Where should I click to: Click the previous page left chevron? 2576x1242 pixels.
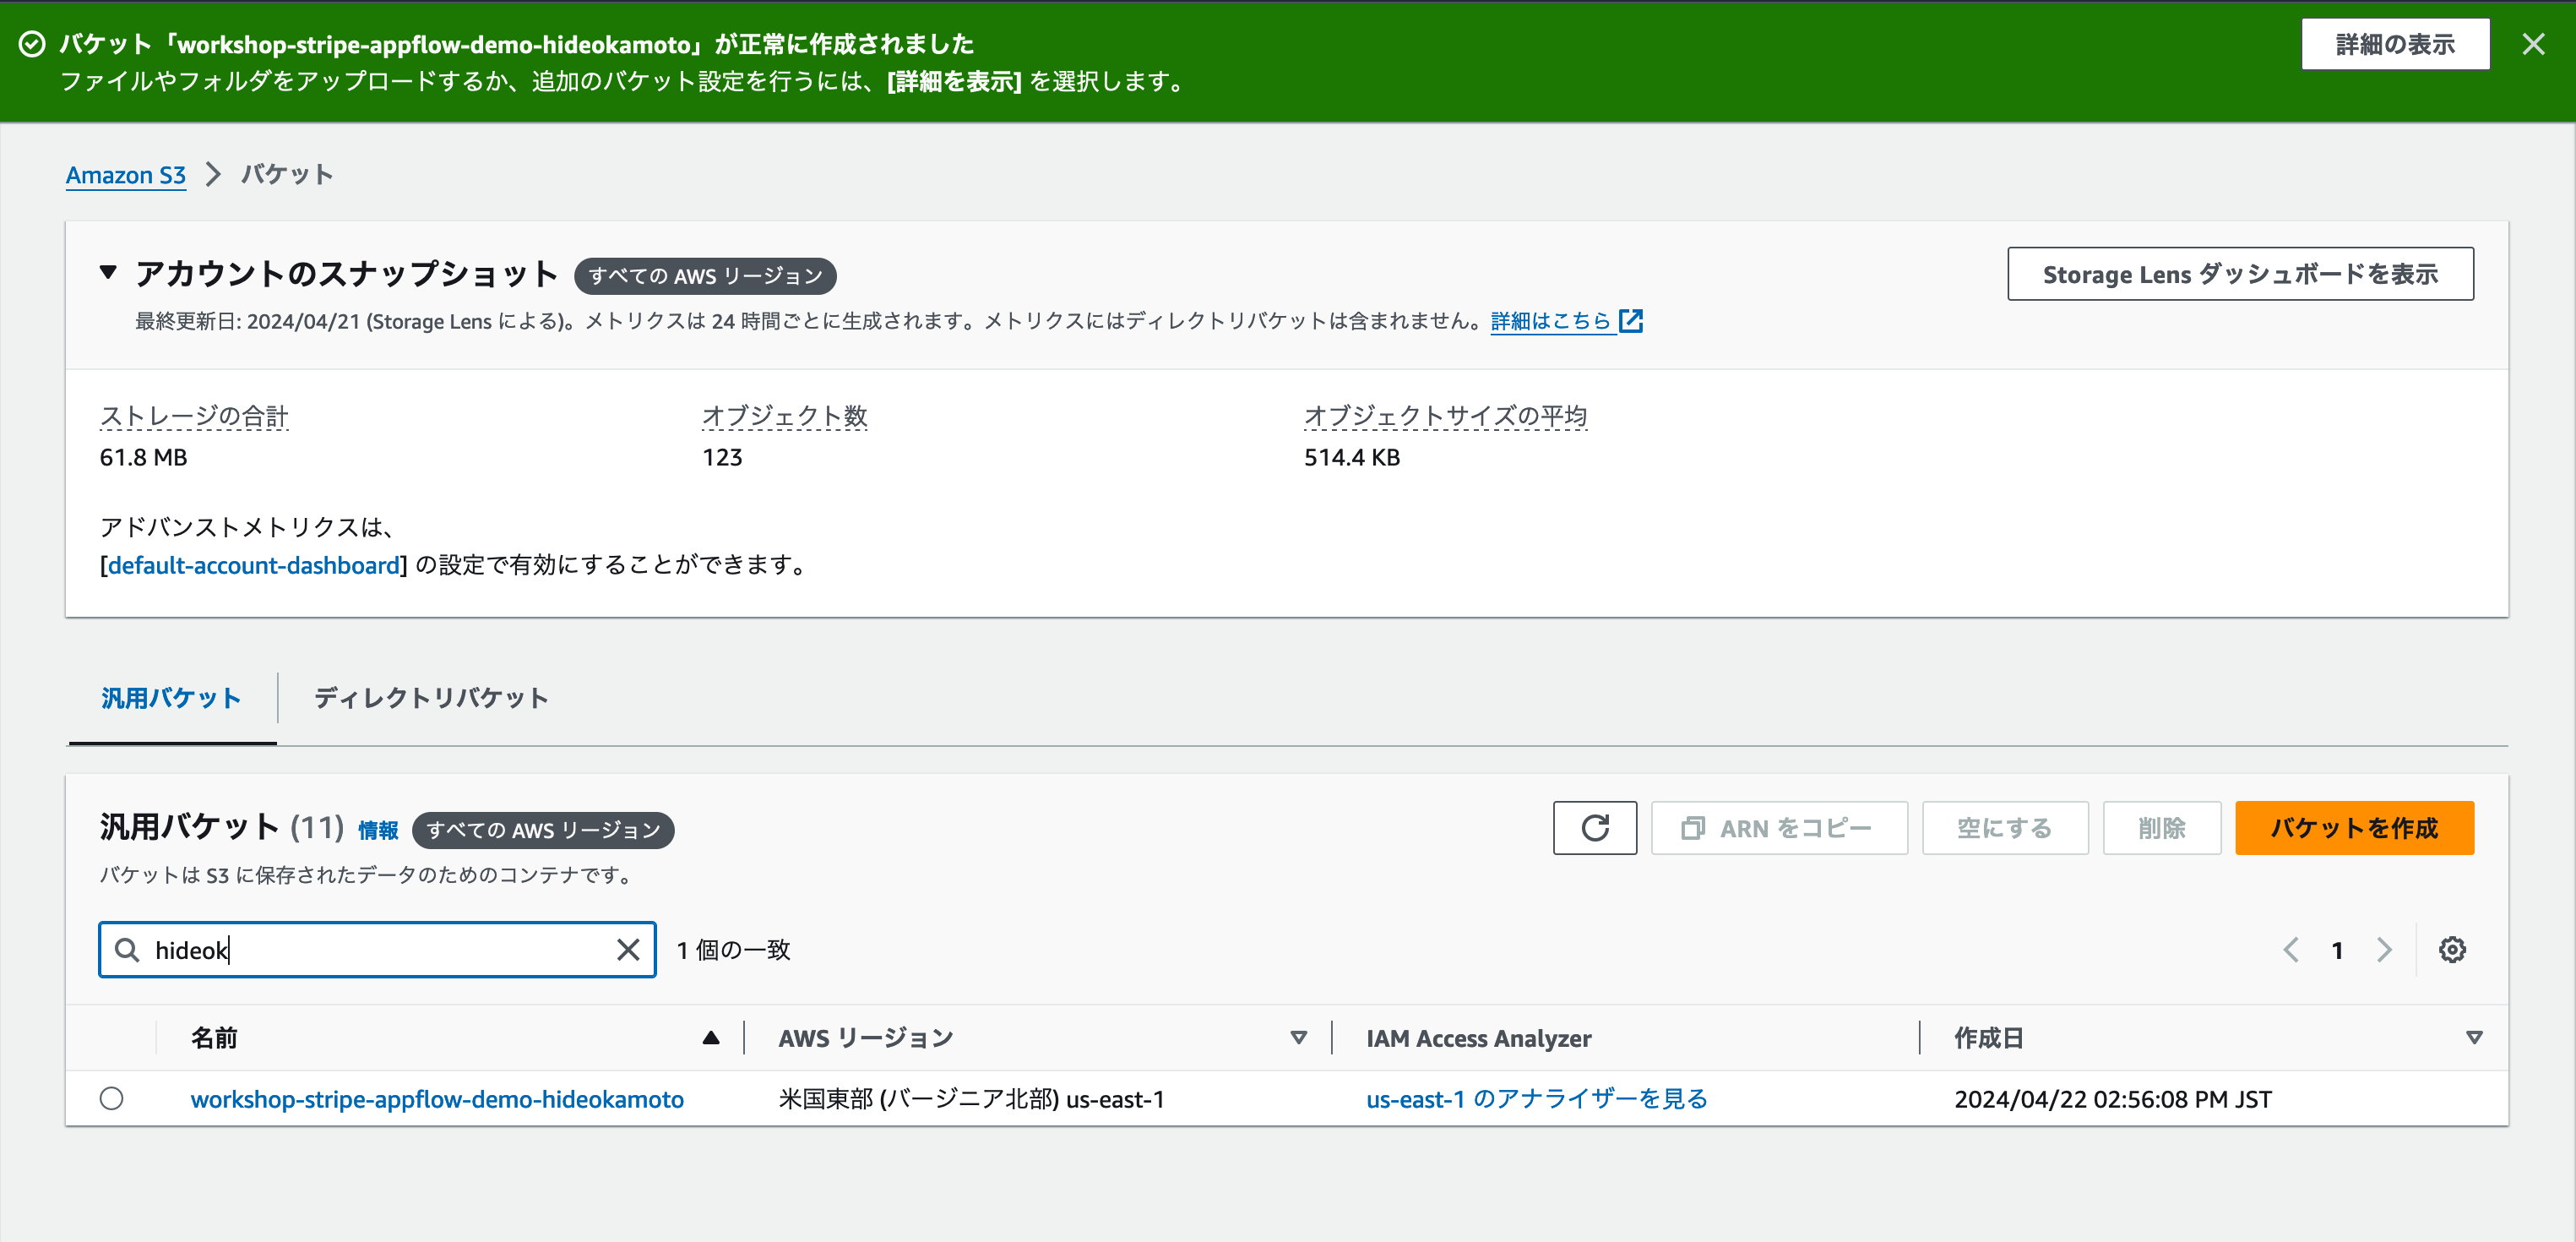tap(2291, 949)
